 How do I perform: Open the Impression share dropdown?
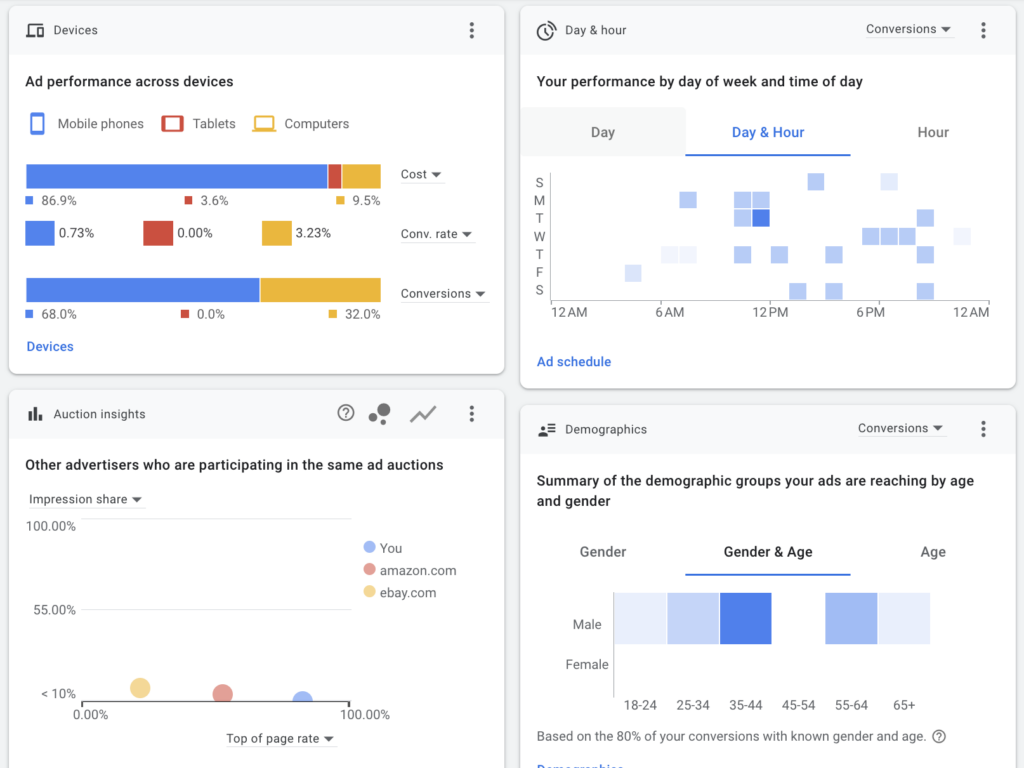coord(86,499)
